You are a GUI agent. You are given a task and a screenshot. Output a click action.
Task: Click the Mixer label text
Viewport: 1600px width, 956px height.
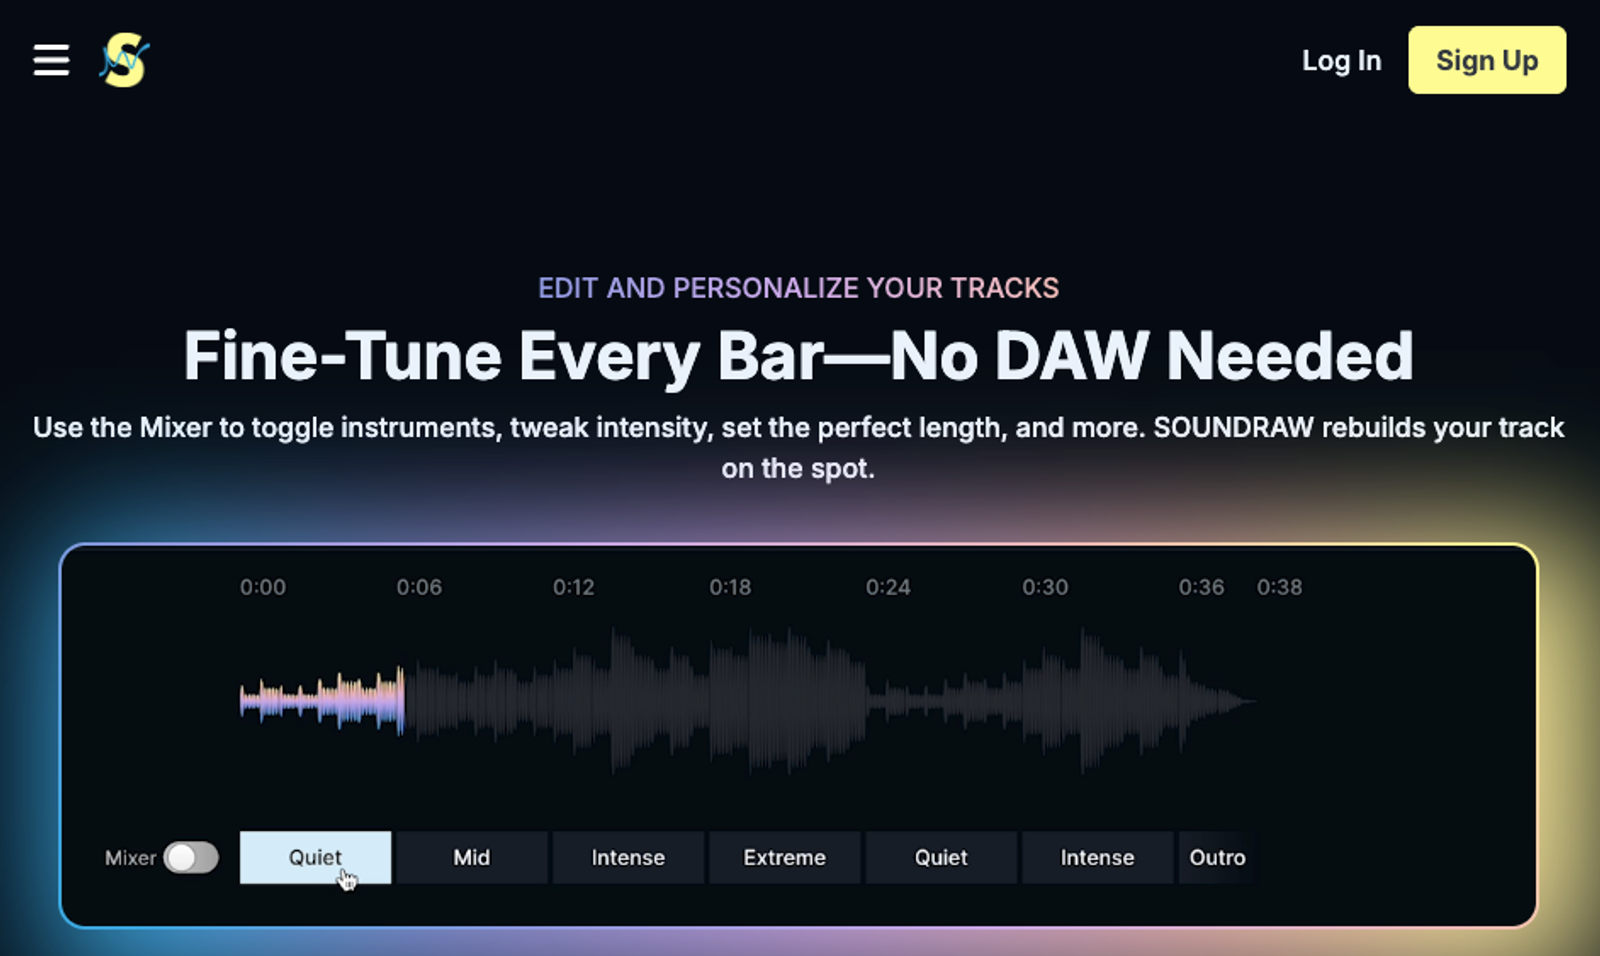pyautogui.click(x=130, y=858)
